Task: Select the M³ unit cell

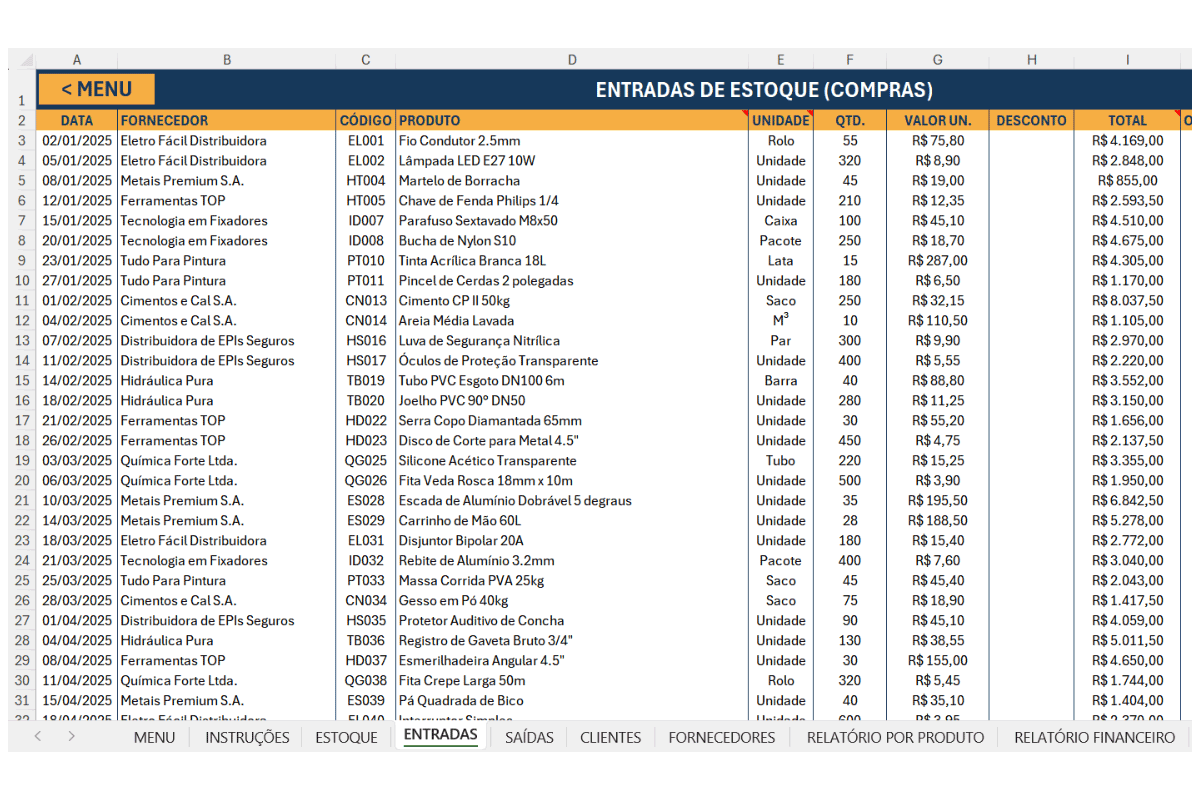Action: (x=781, y=320)
